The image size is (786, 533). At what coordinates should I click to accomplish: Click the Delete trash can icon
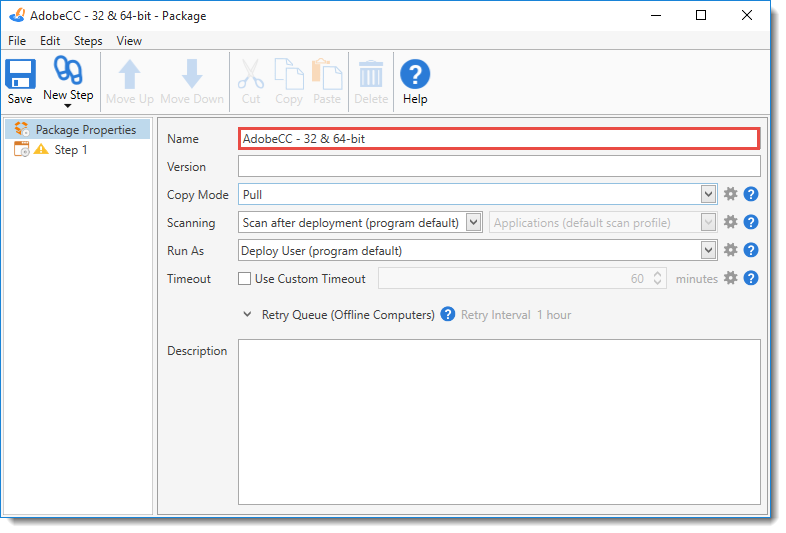(371, 74)
